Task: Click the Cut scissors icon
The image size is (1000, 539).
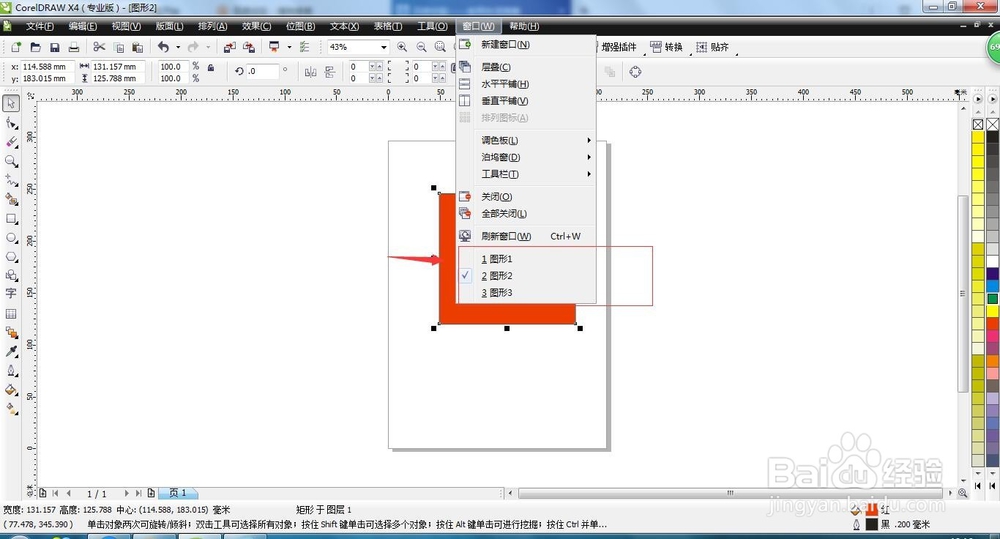Action: (99, 47)
